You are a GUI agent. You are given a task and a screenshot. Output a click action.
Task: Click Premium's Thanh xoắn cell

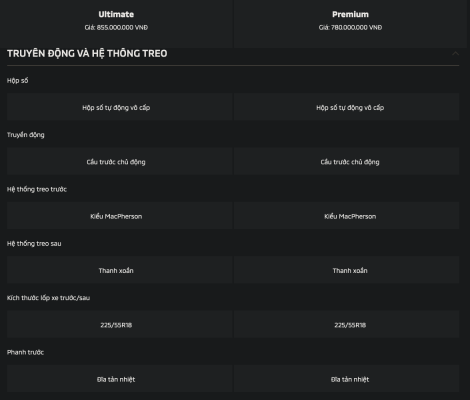coord(347,270)
